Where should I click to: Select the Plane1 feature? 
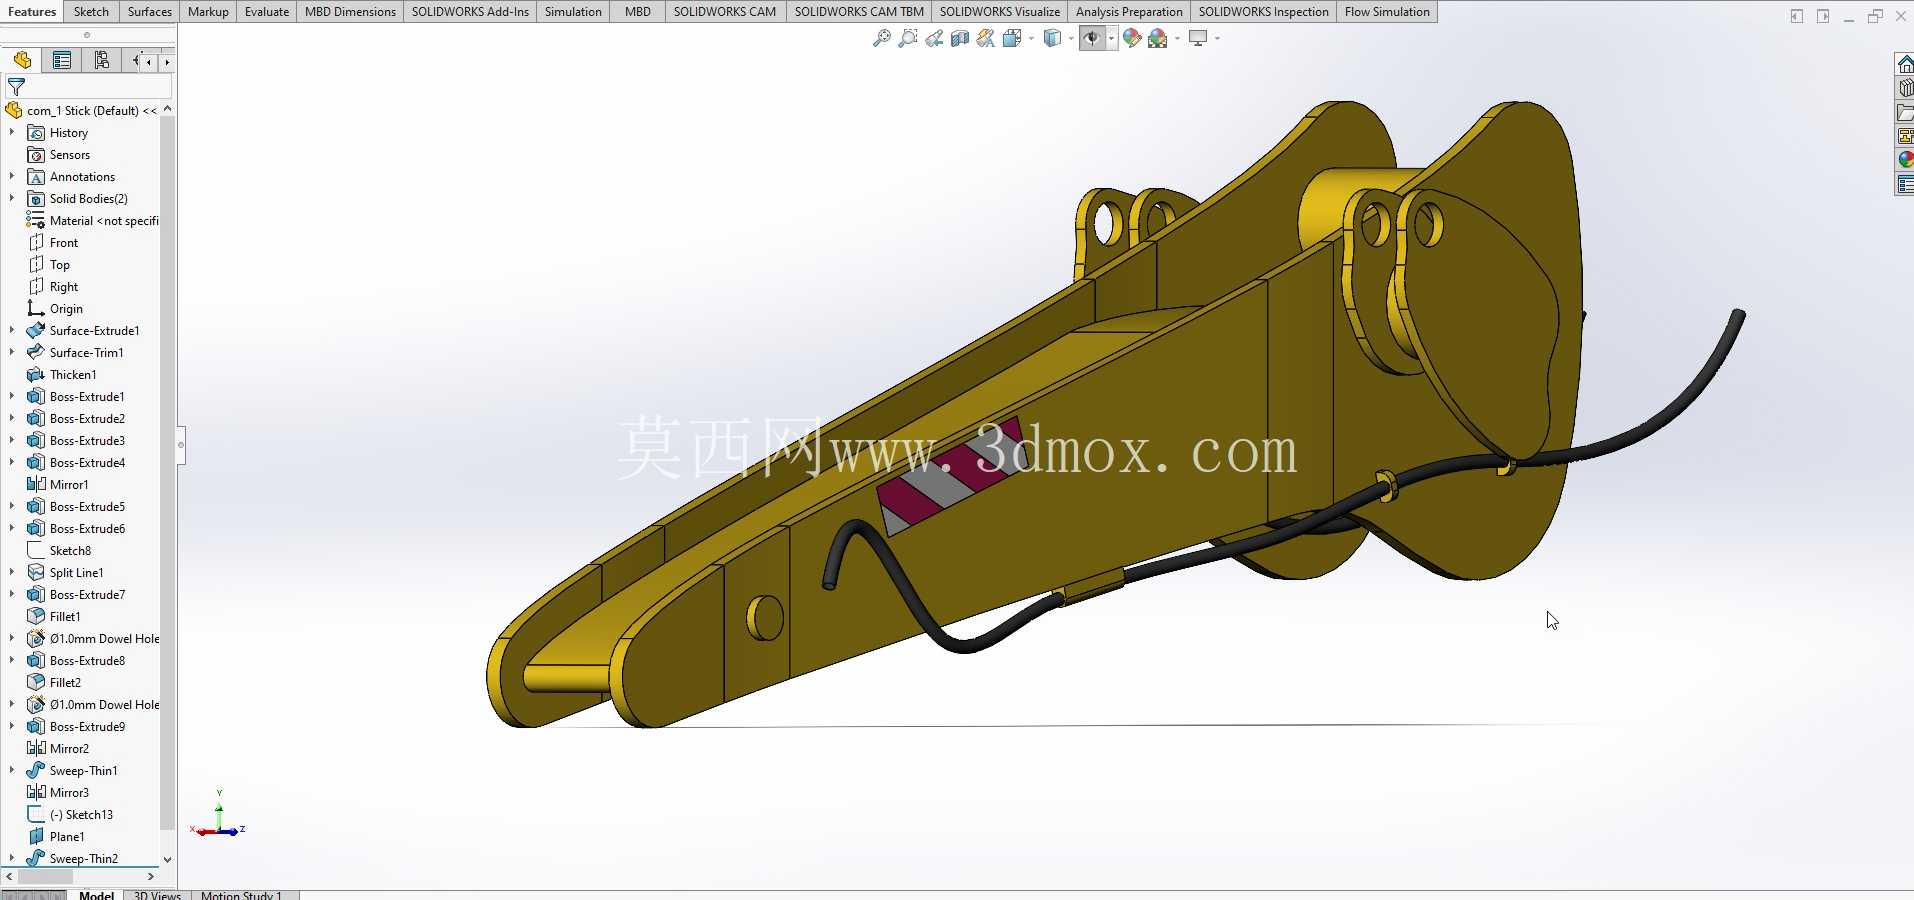click(56, 837)
